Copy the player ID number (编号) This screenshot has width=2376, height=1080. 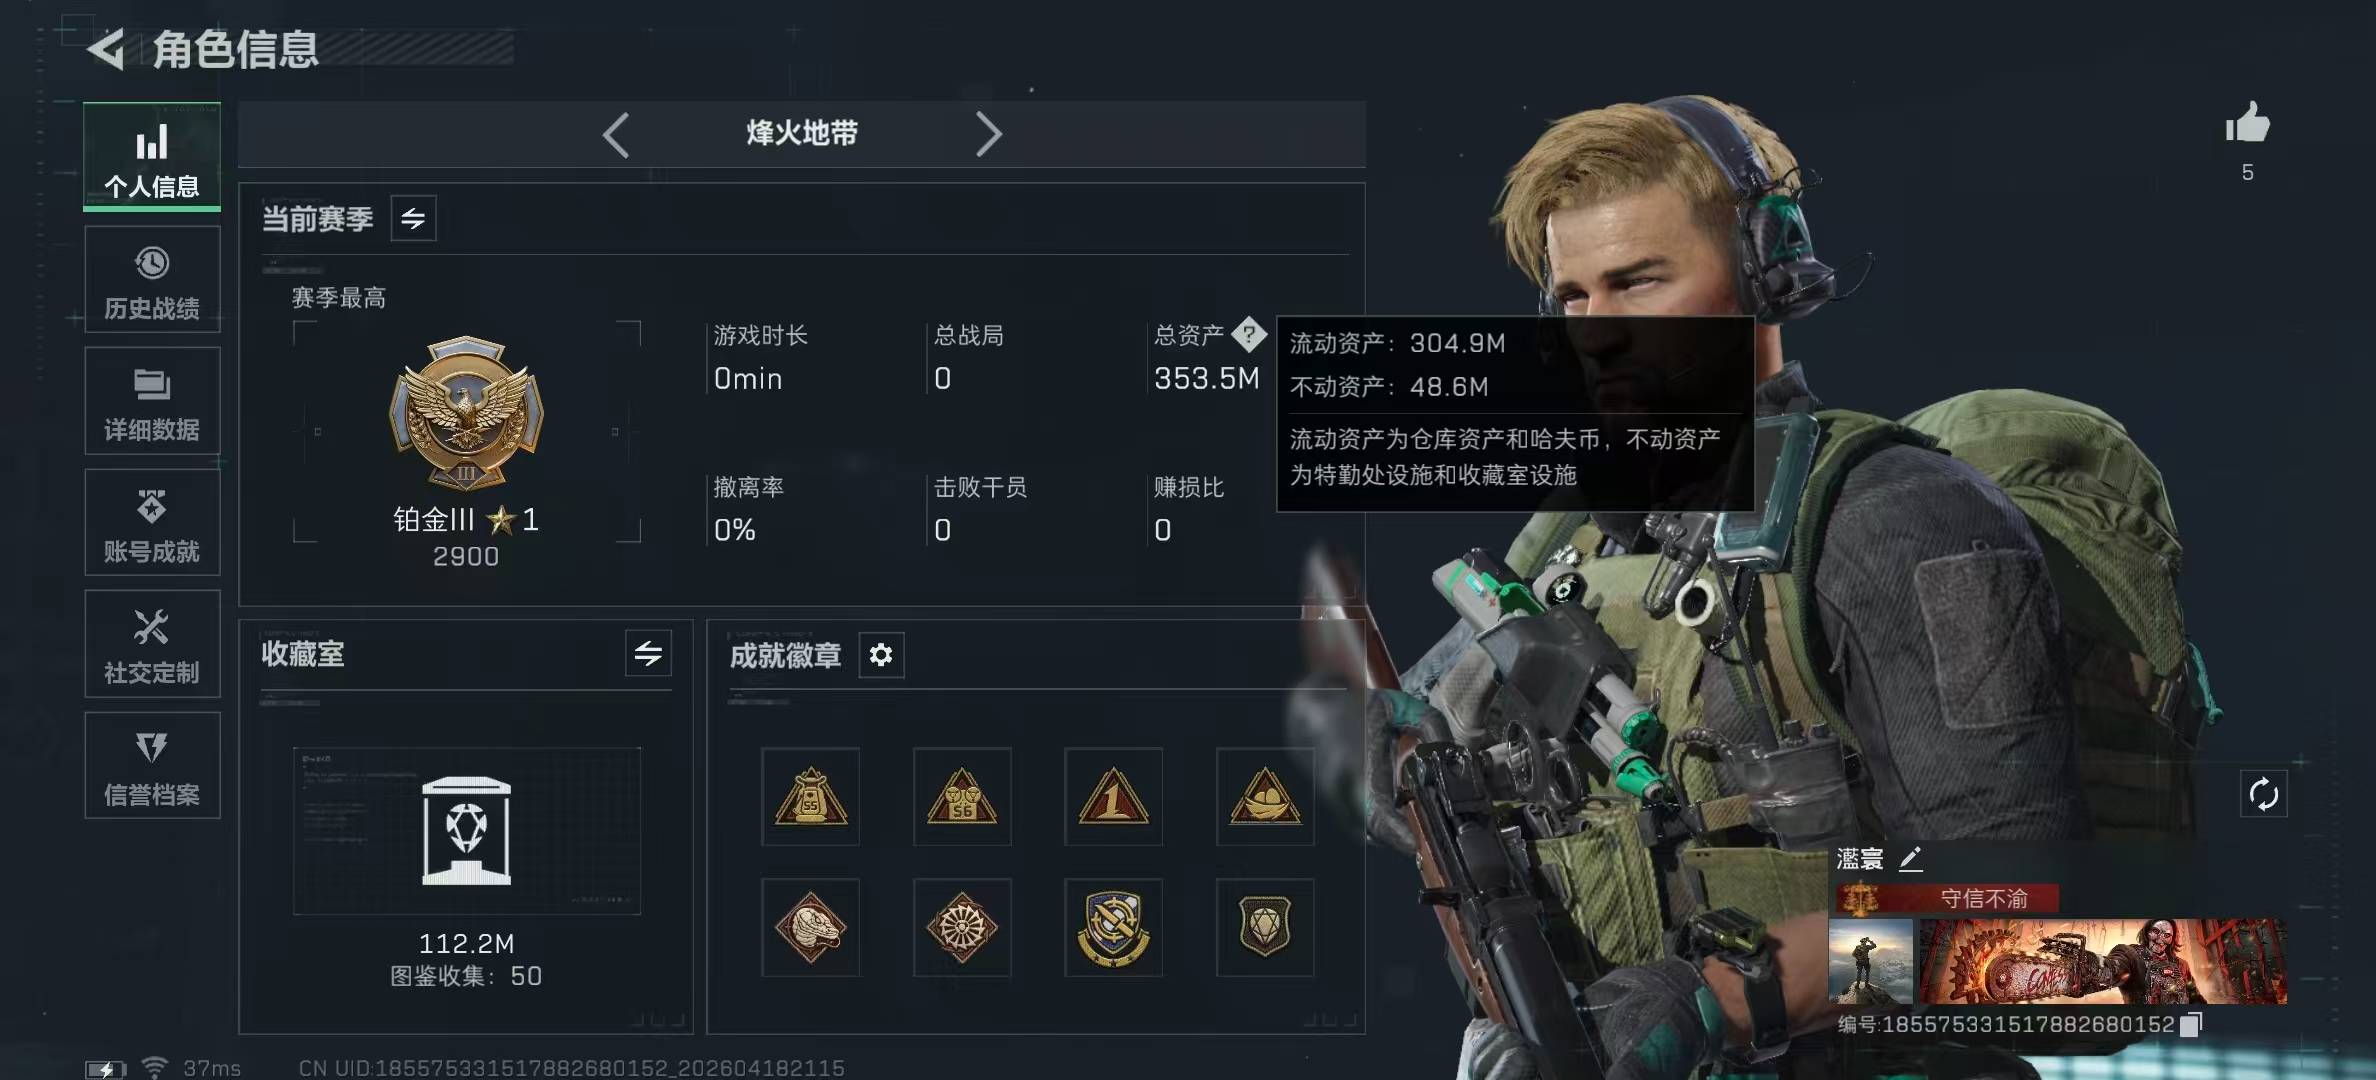2191,1024
